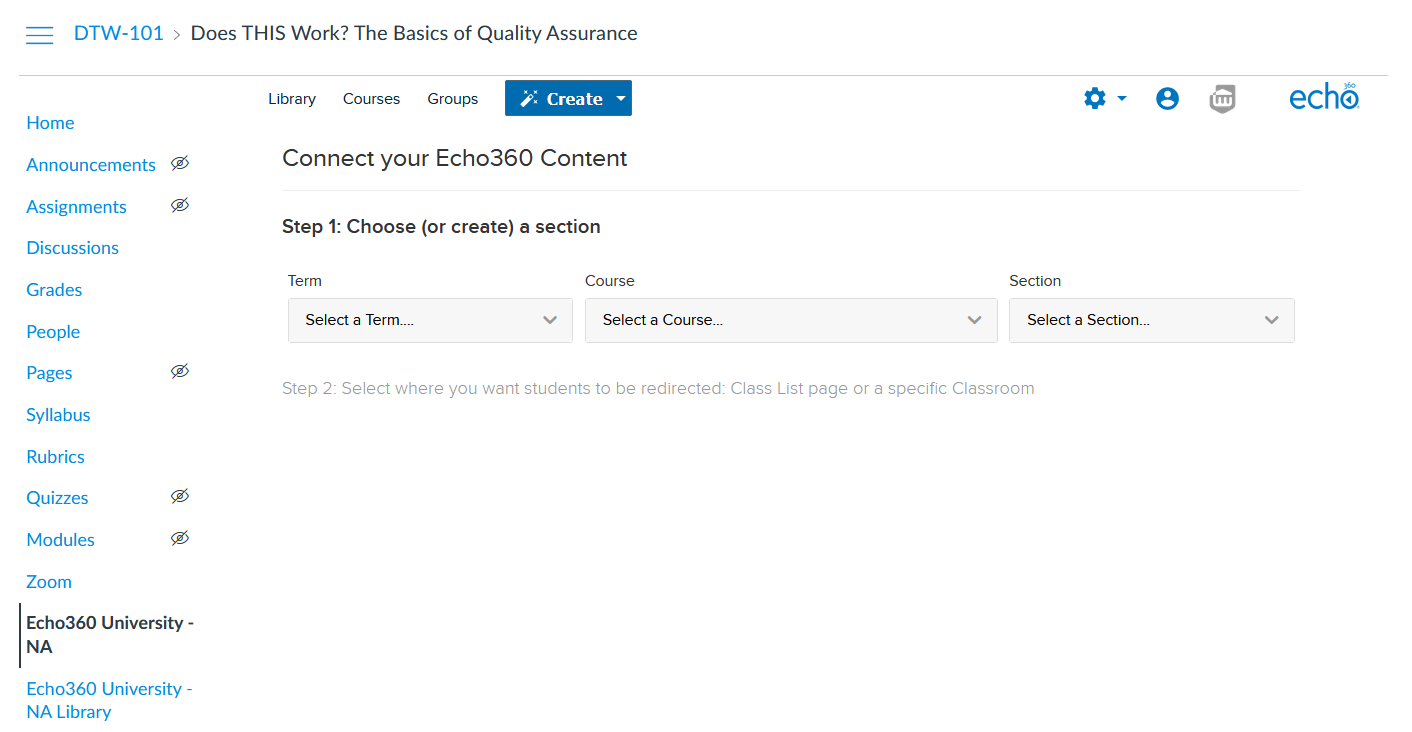Image resolution: width=1412 pixels, height=732 pixels.
Task: Switch to the Courses tab
Action: (371, 99)
